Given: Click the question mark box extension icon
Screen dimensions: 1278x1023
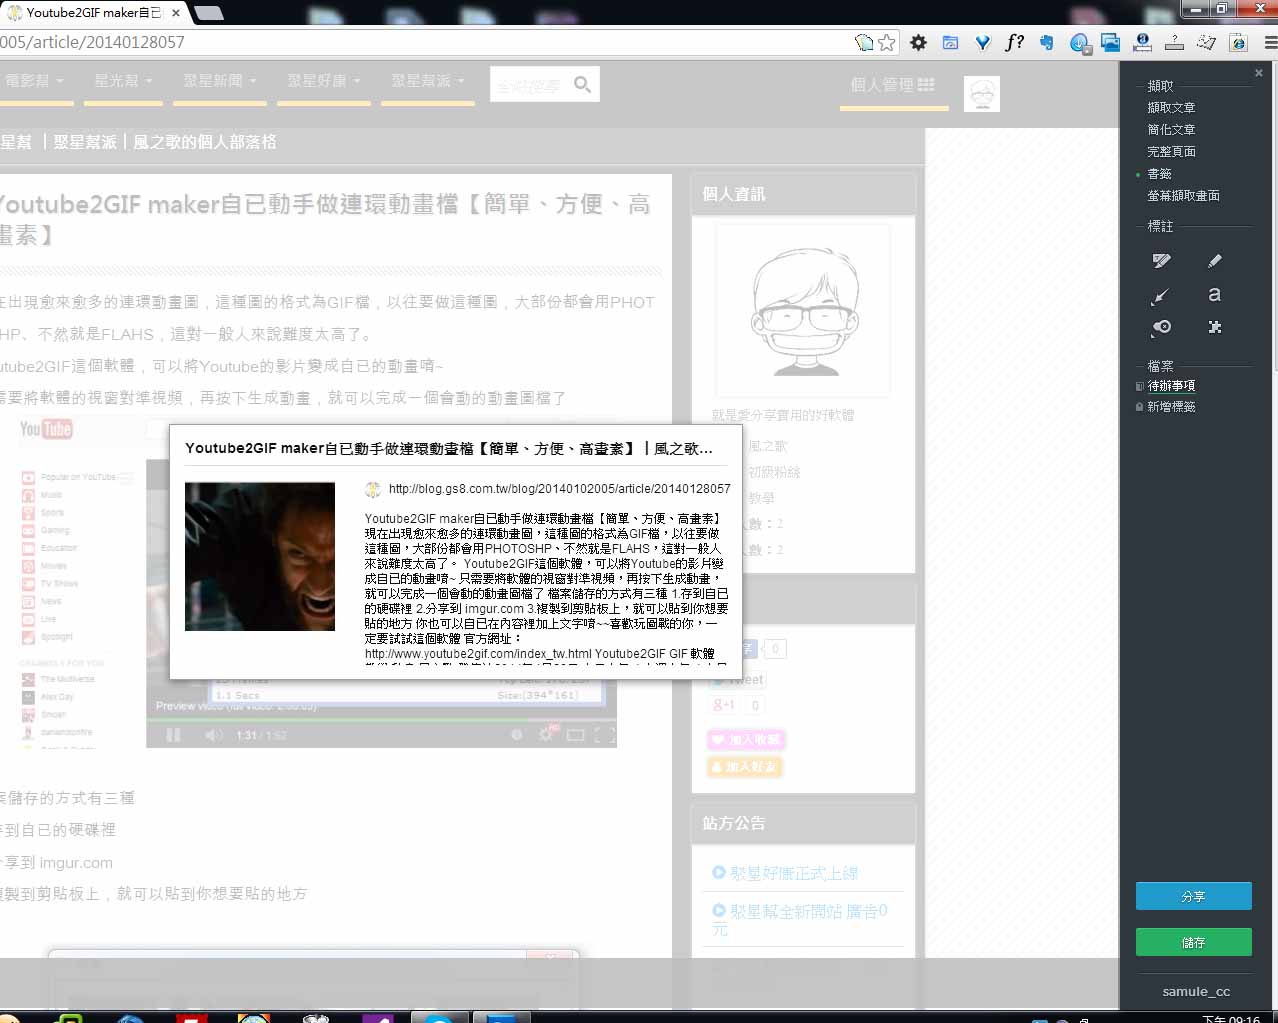Looking at the screenshot, I should coord(1175,42).
